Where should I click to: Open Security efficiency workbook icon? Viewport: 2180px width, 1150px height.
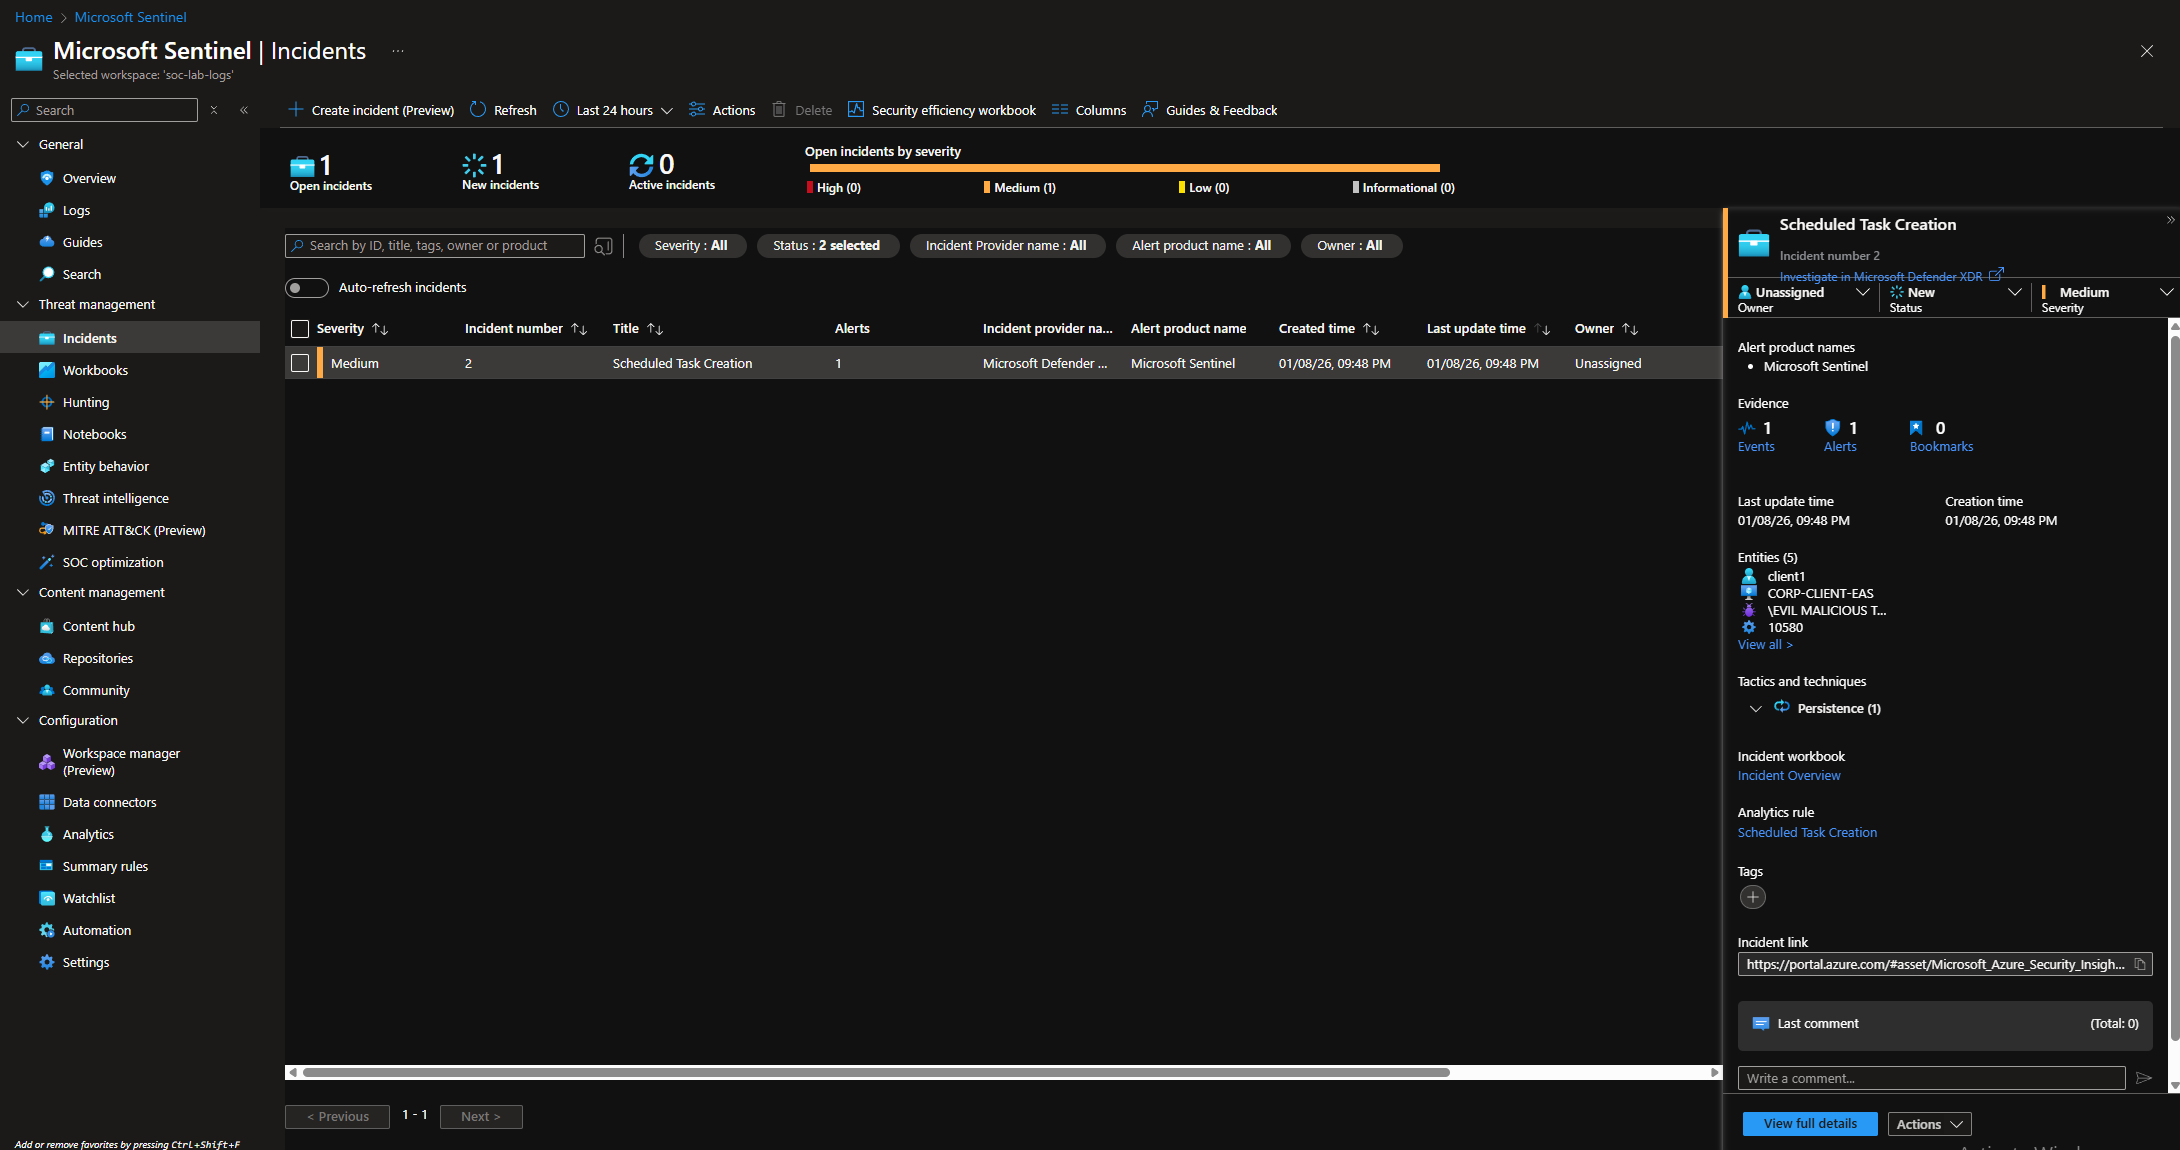coord(856,110)
